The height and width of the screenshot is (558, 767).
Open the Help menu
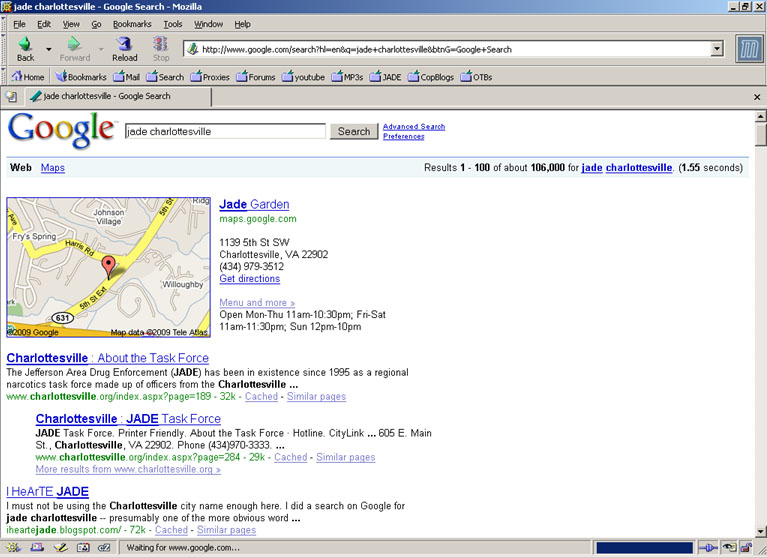(x=242, y=24)
